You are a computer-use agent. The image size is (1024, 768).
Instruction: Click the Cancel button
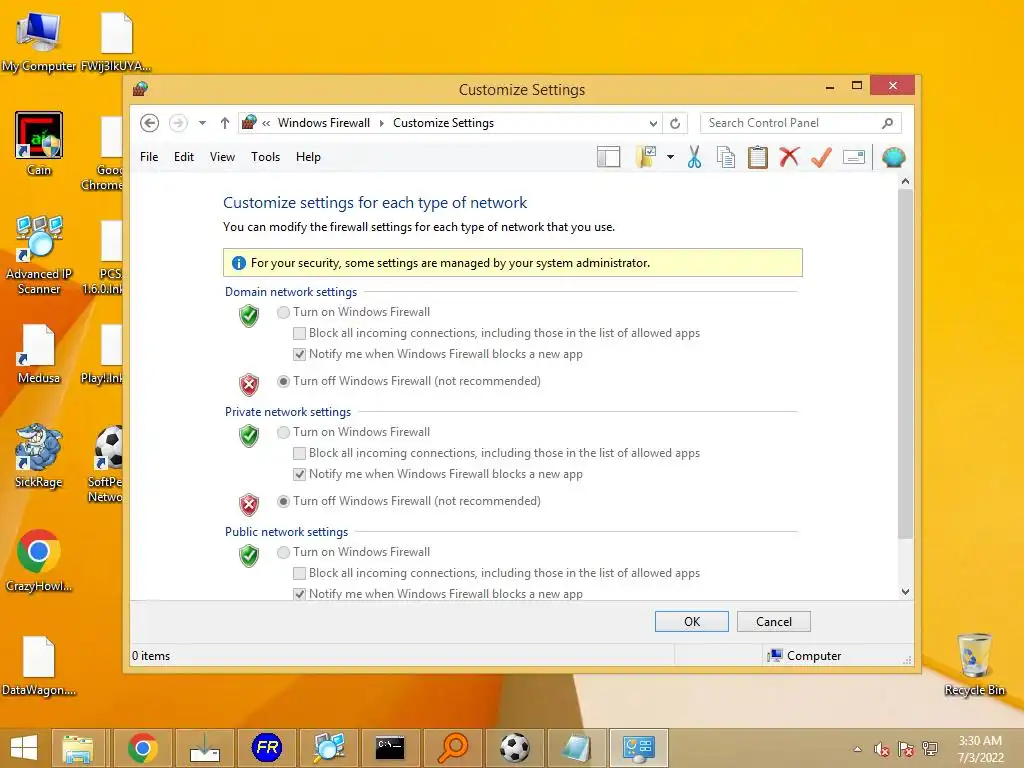tap(774, 622)
